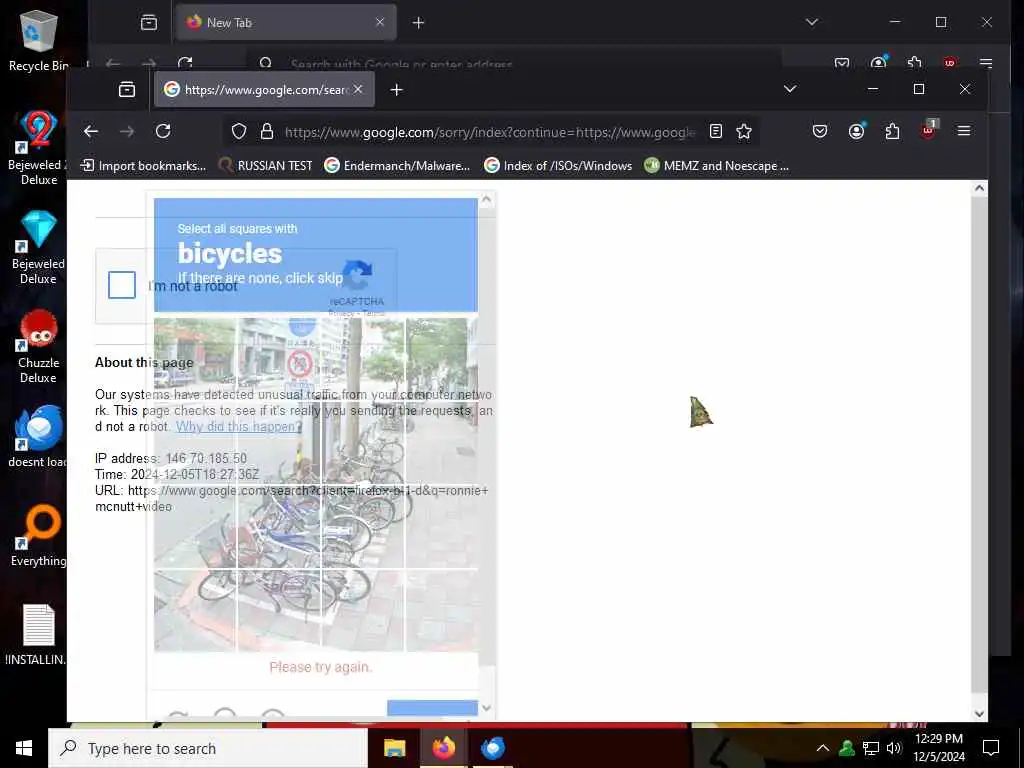Check the I'm not a robot checkbox
The image size is (1024, 768).
[x=122, y=285]
